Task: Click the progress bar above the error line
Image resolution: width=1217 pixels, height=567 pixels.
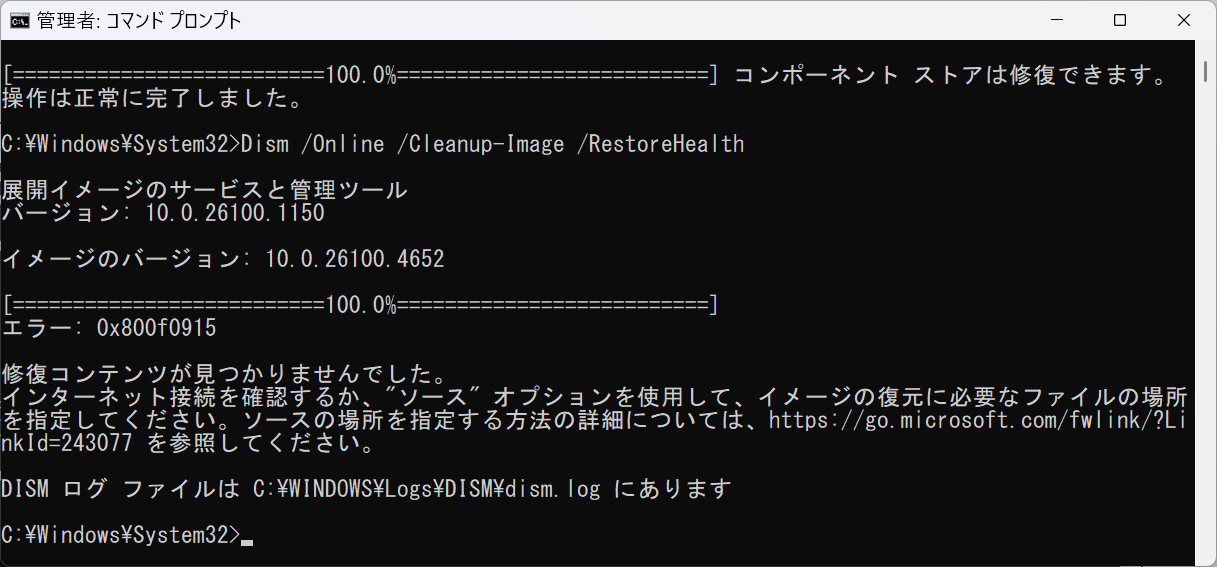Action: [361, 305]
